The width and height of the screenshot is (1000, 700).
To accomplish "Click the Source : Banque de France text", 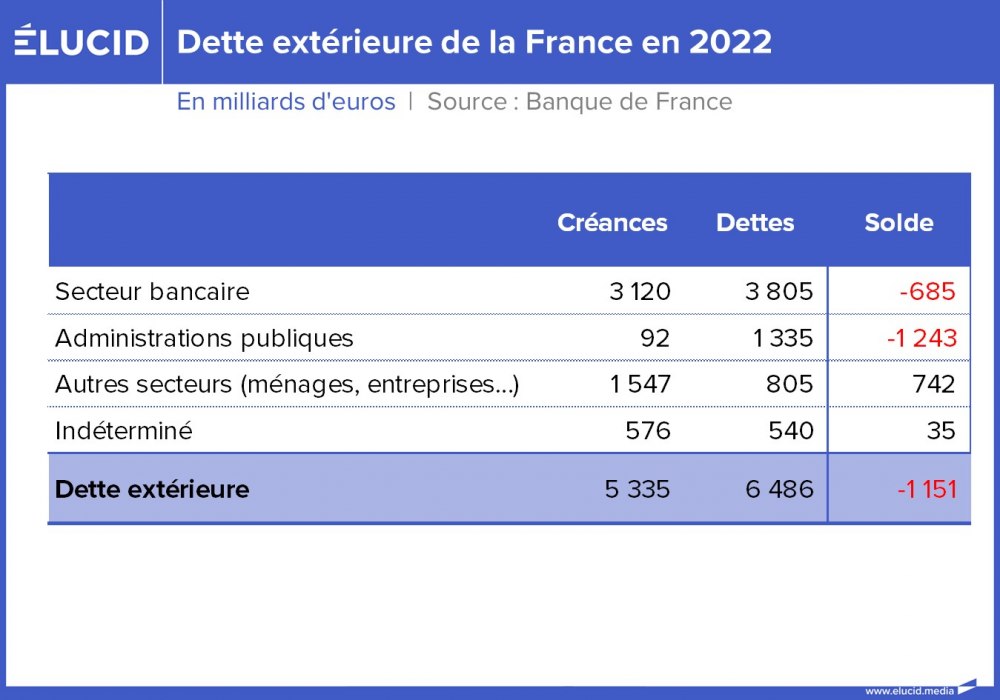I will [x=580, y=101].
